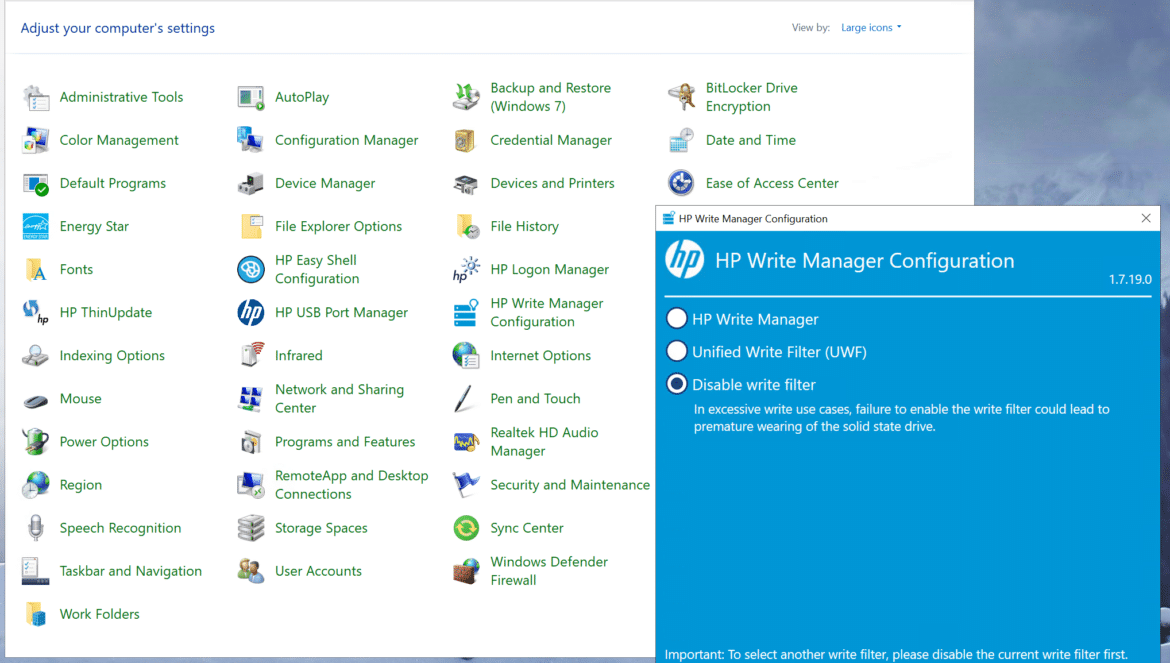Open RemoteApp and Desktop Connections link

[x=351, y=485]
